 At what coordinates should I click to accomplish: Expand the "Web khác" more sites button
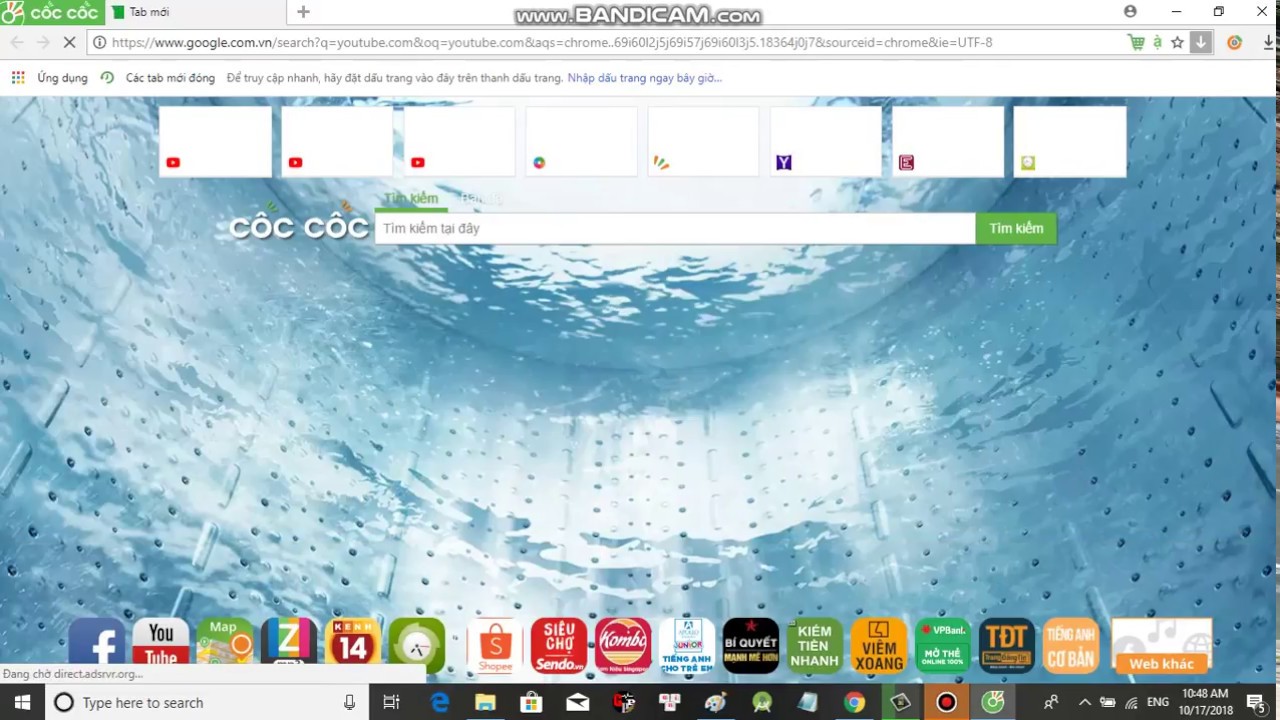point(1162,646)
